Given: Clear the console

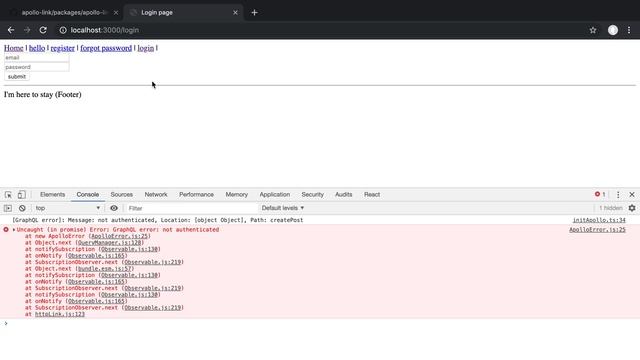Looking at the screenshot, I should pos(22,208).
